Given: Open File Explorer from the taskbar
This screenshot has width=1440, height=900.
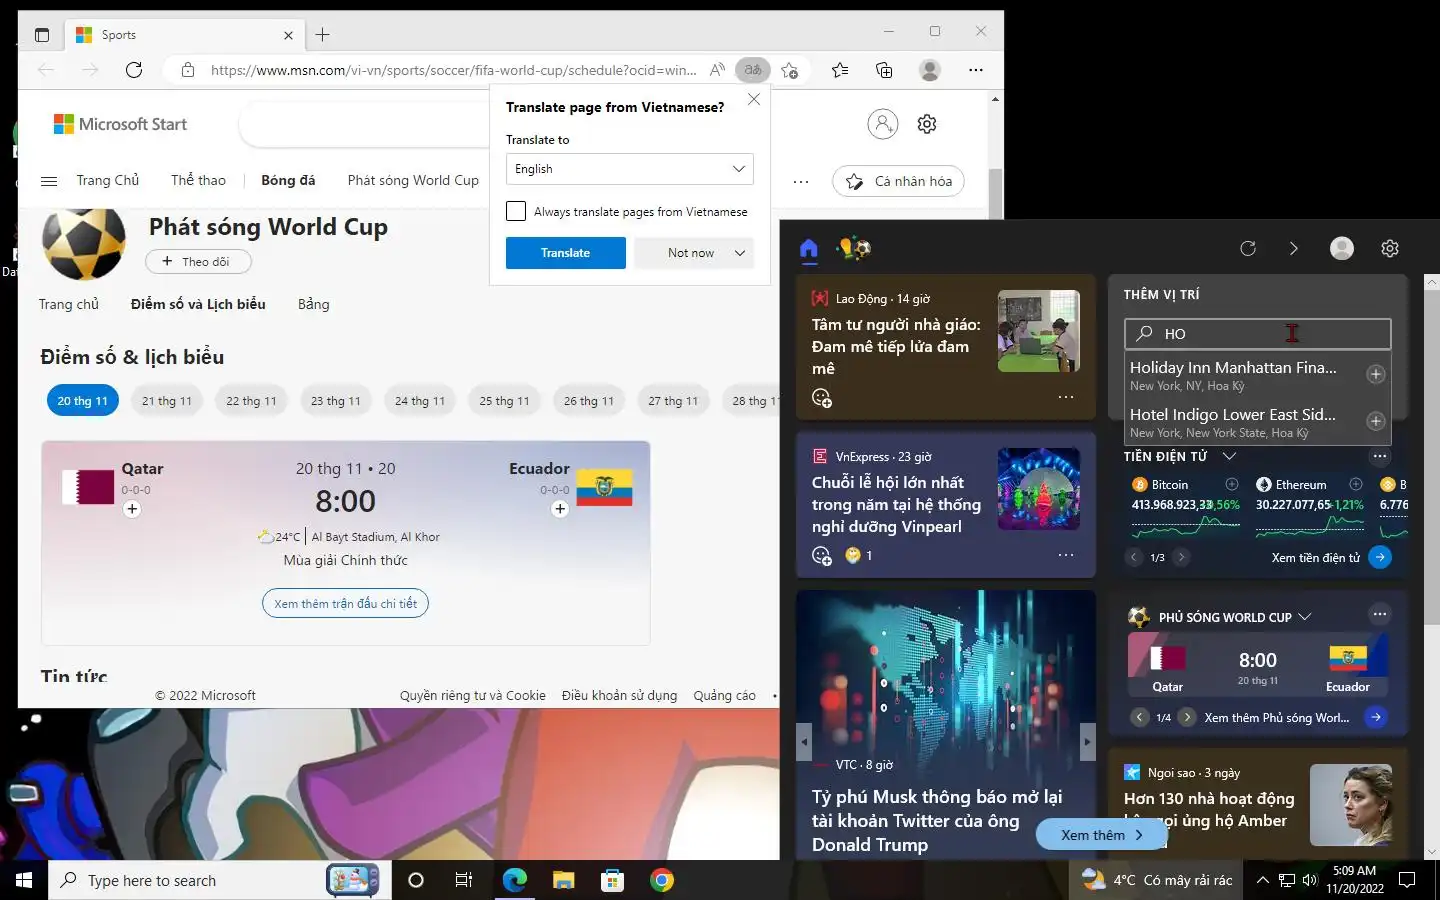Looking at the screenshot, I should (564, 880).
